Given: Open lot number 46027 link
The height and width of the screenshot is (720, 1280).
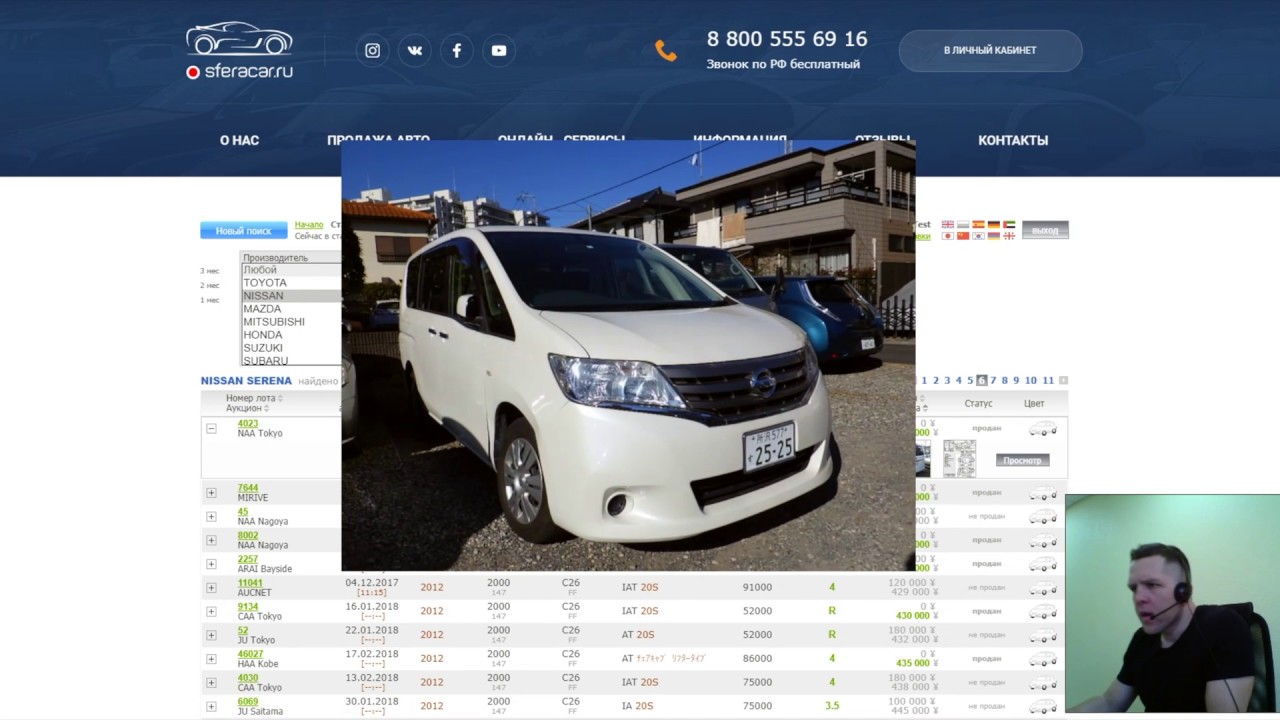Looking at the screenshot, I should pyautogui.click(x=250, y=654).
